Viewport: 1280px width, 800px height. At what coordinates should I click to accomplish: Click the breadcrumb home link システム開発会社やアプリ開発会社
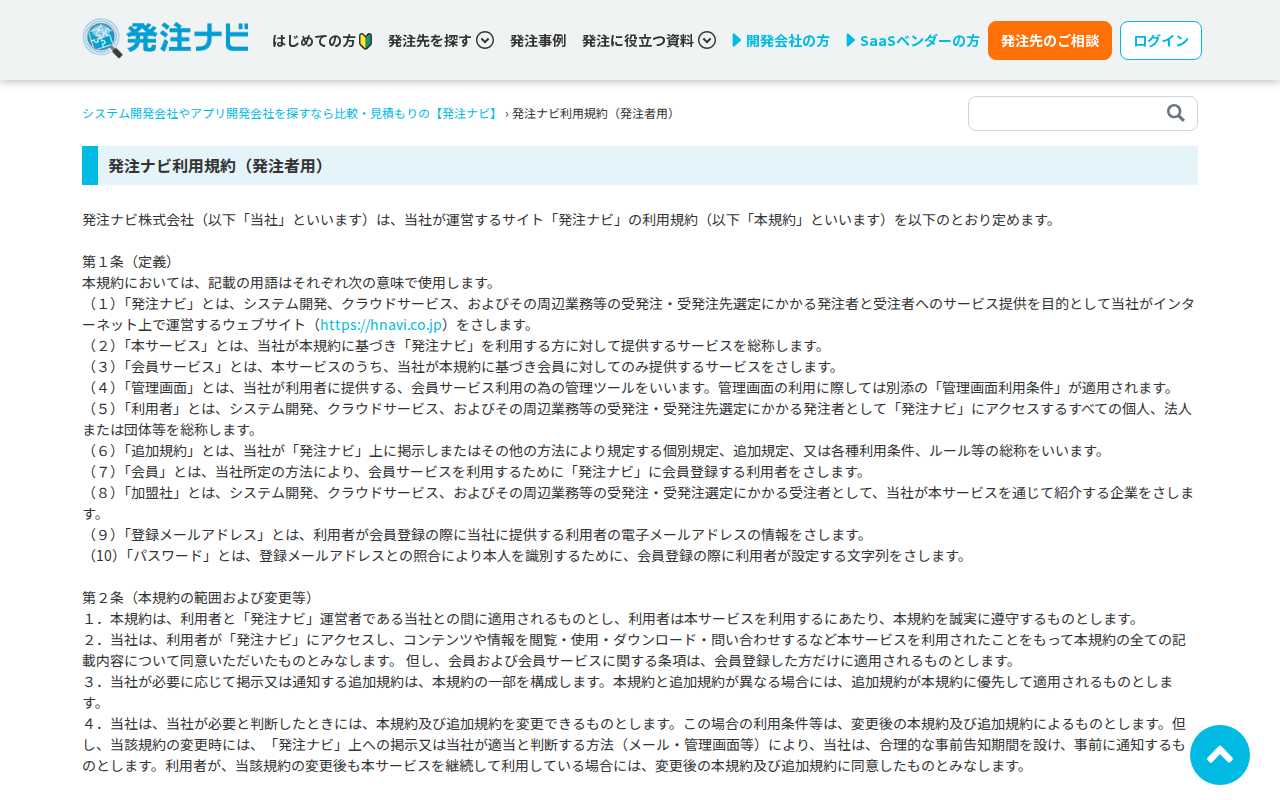[x=291, y=114]
